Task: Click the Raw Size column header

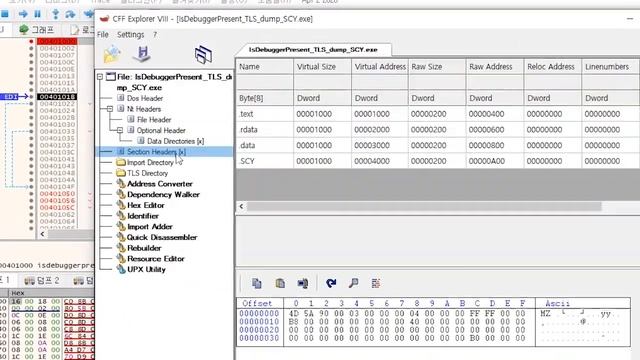Action: tap(437, 67)
